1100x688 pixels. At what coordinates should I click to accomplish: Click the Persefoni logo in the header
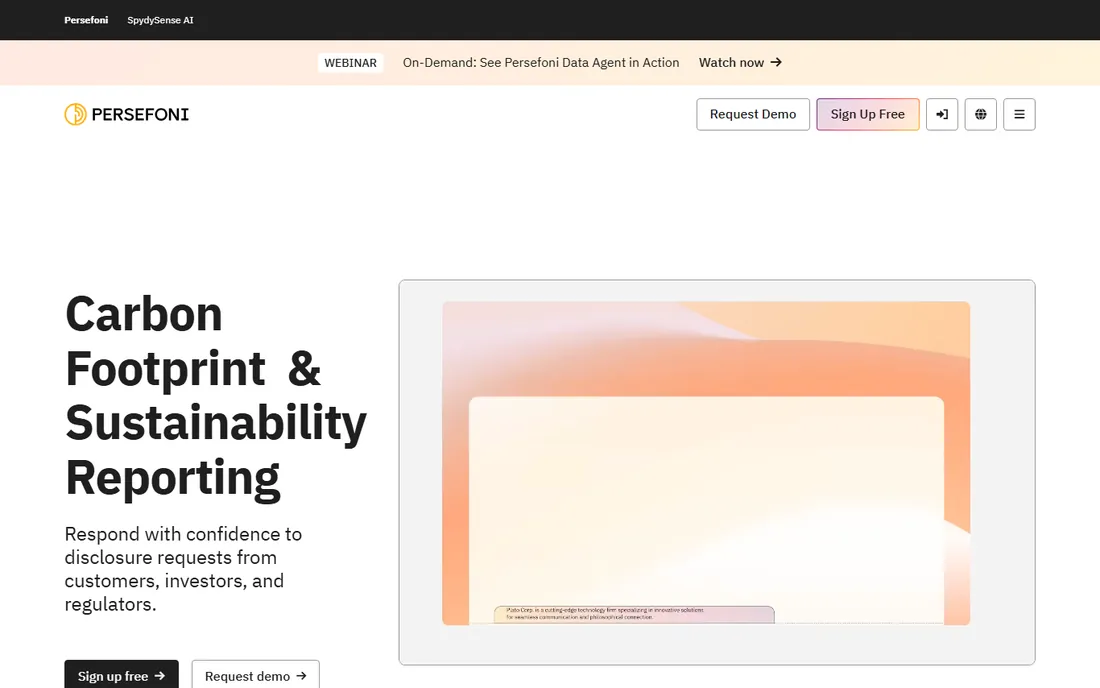click(126, 114)
